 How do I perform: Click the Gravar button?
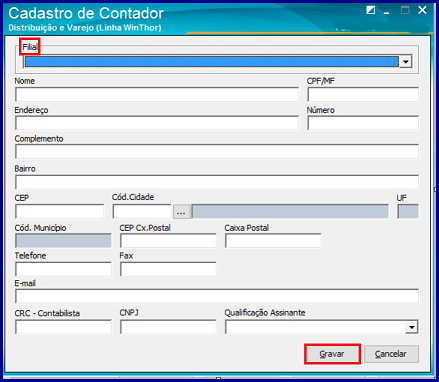(332, 354)
